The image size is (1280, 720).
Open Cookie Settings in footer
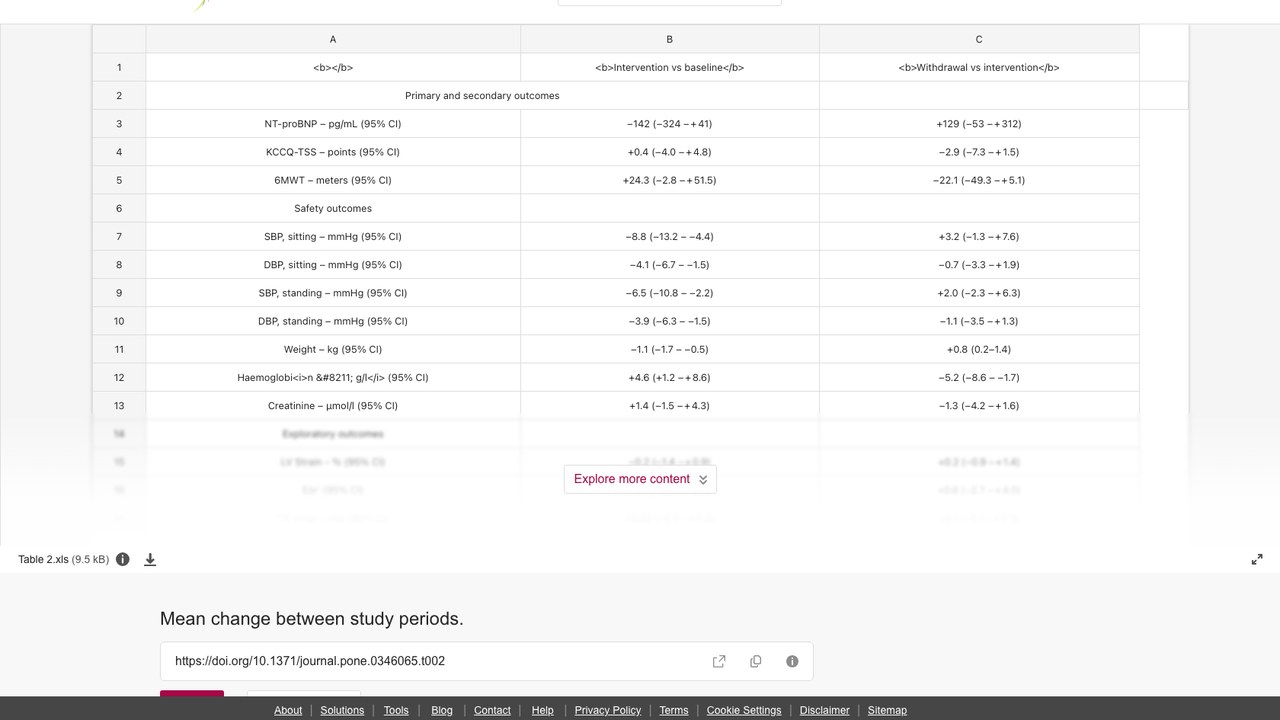pos(744,710)
